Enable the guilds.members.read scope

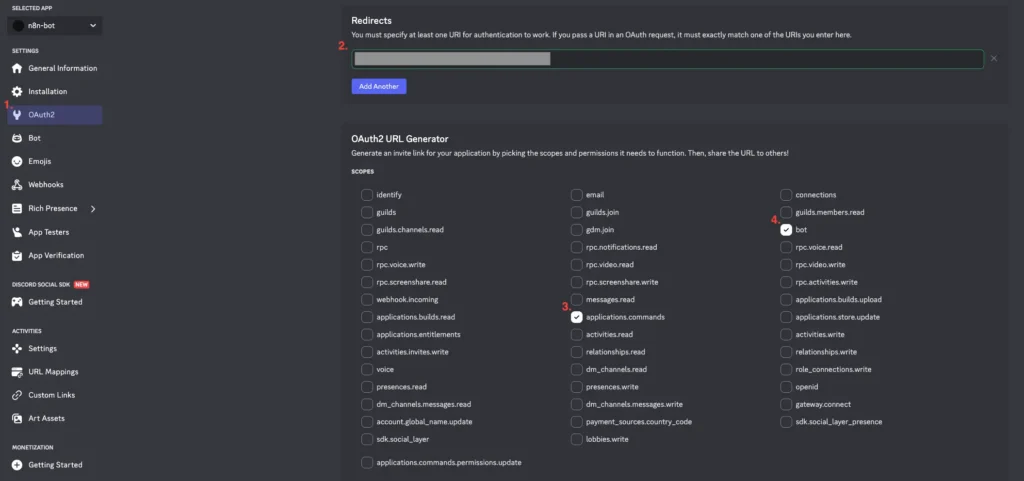pyautogui.click(x=786, y=213)
